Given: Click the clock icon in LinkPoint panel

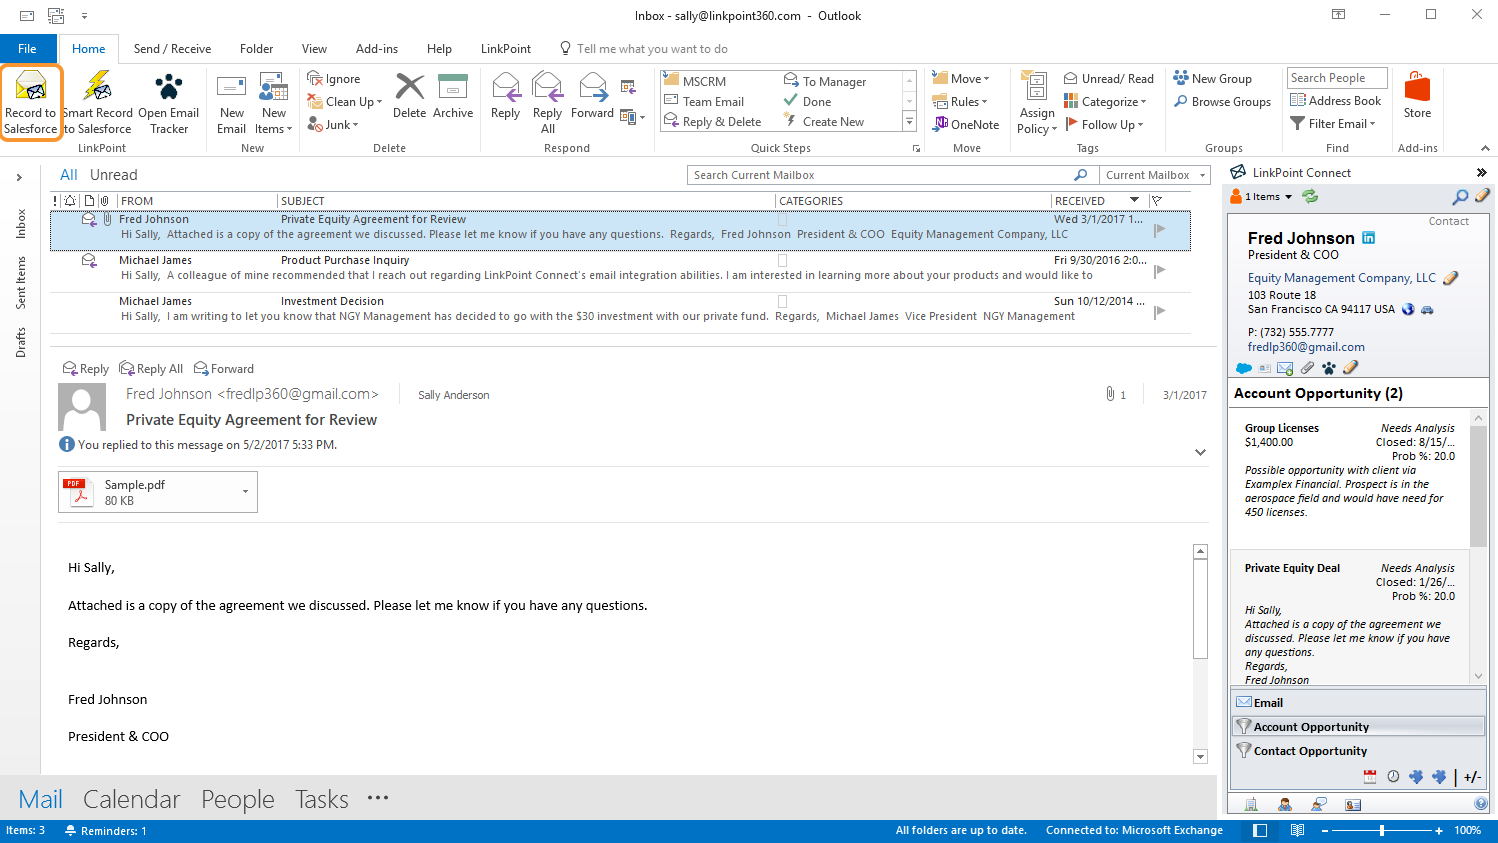Looking at the screenshot, I should pos(1393,776).
